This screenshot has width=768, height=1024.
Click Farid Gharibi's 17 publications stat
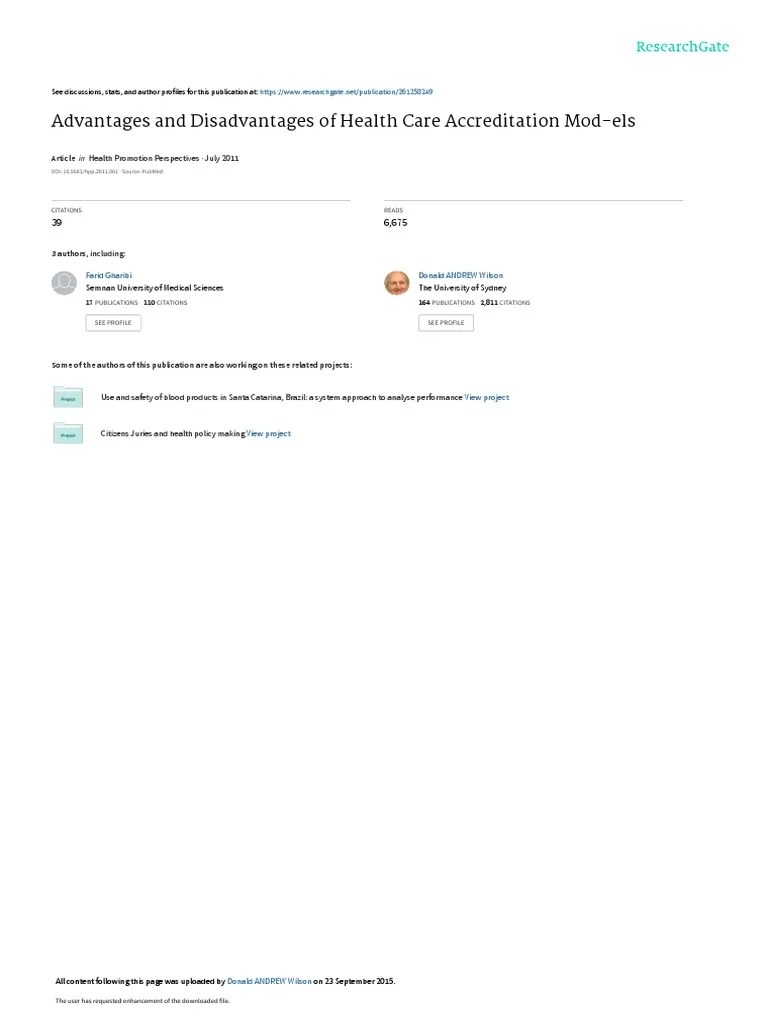[112, 303]
